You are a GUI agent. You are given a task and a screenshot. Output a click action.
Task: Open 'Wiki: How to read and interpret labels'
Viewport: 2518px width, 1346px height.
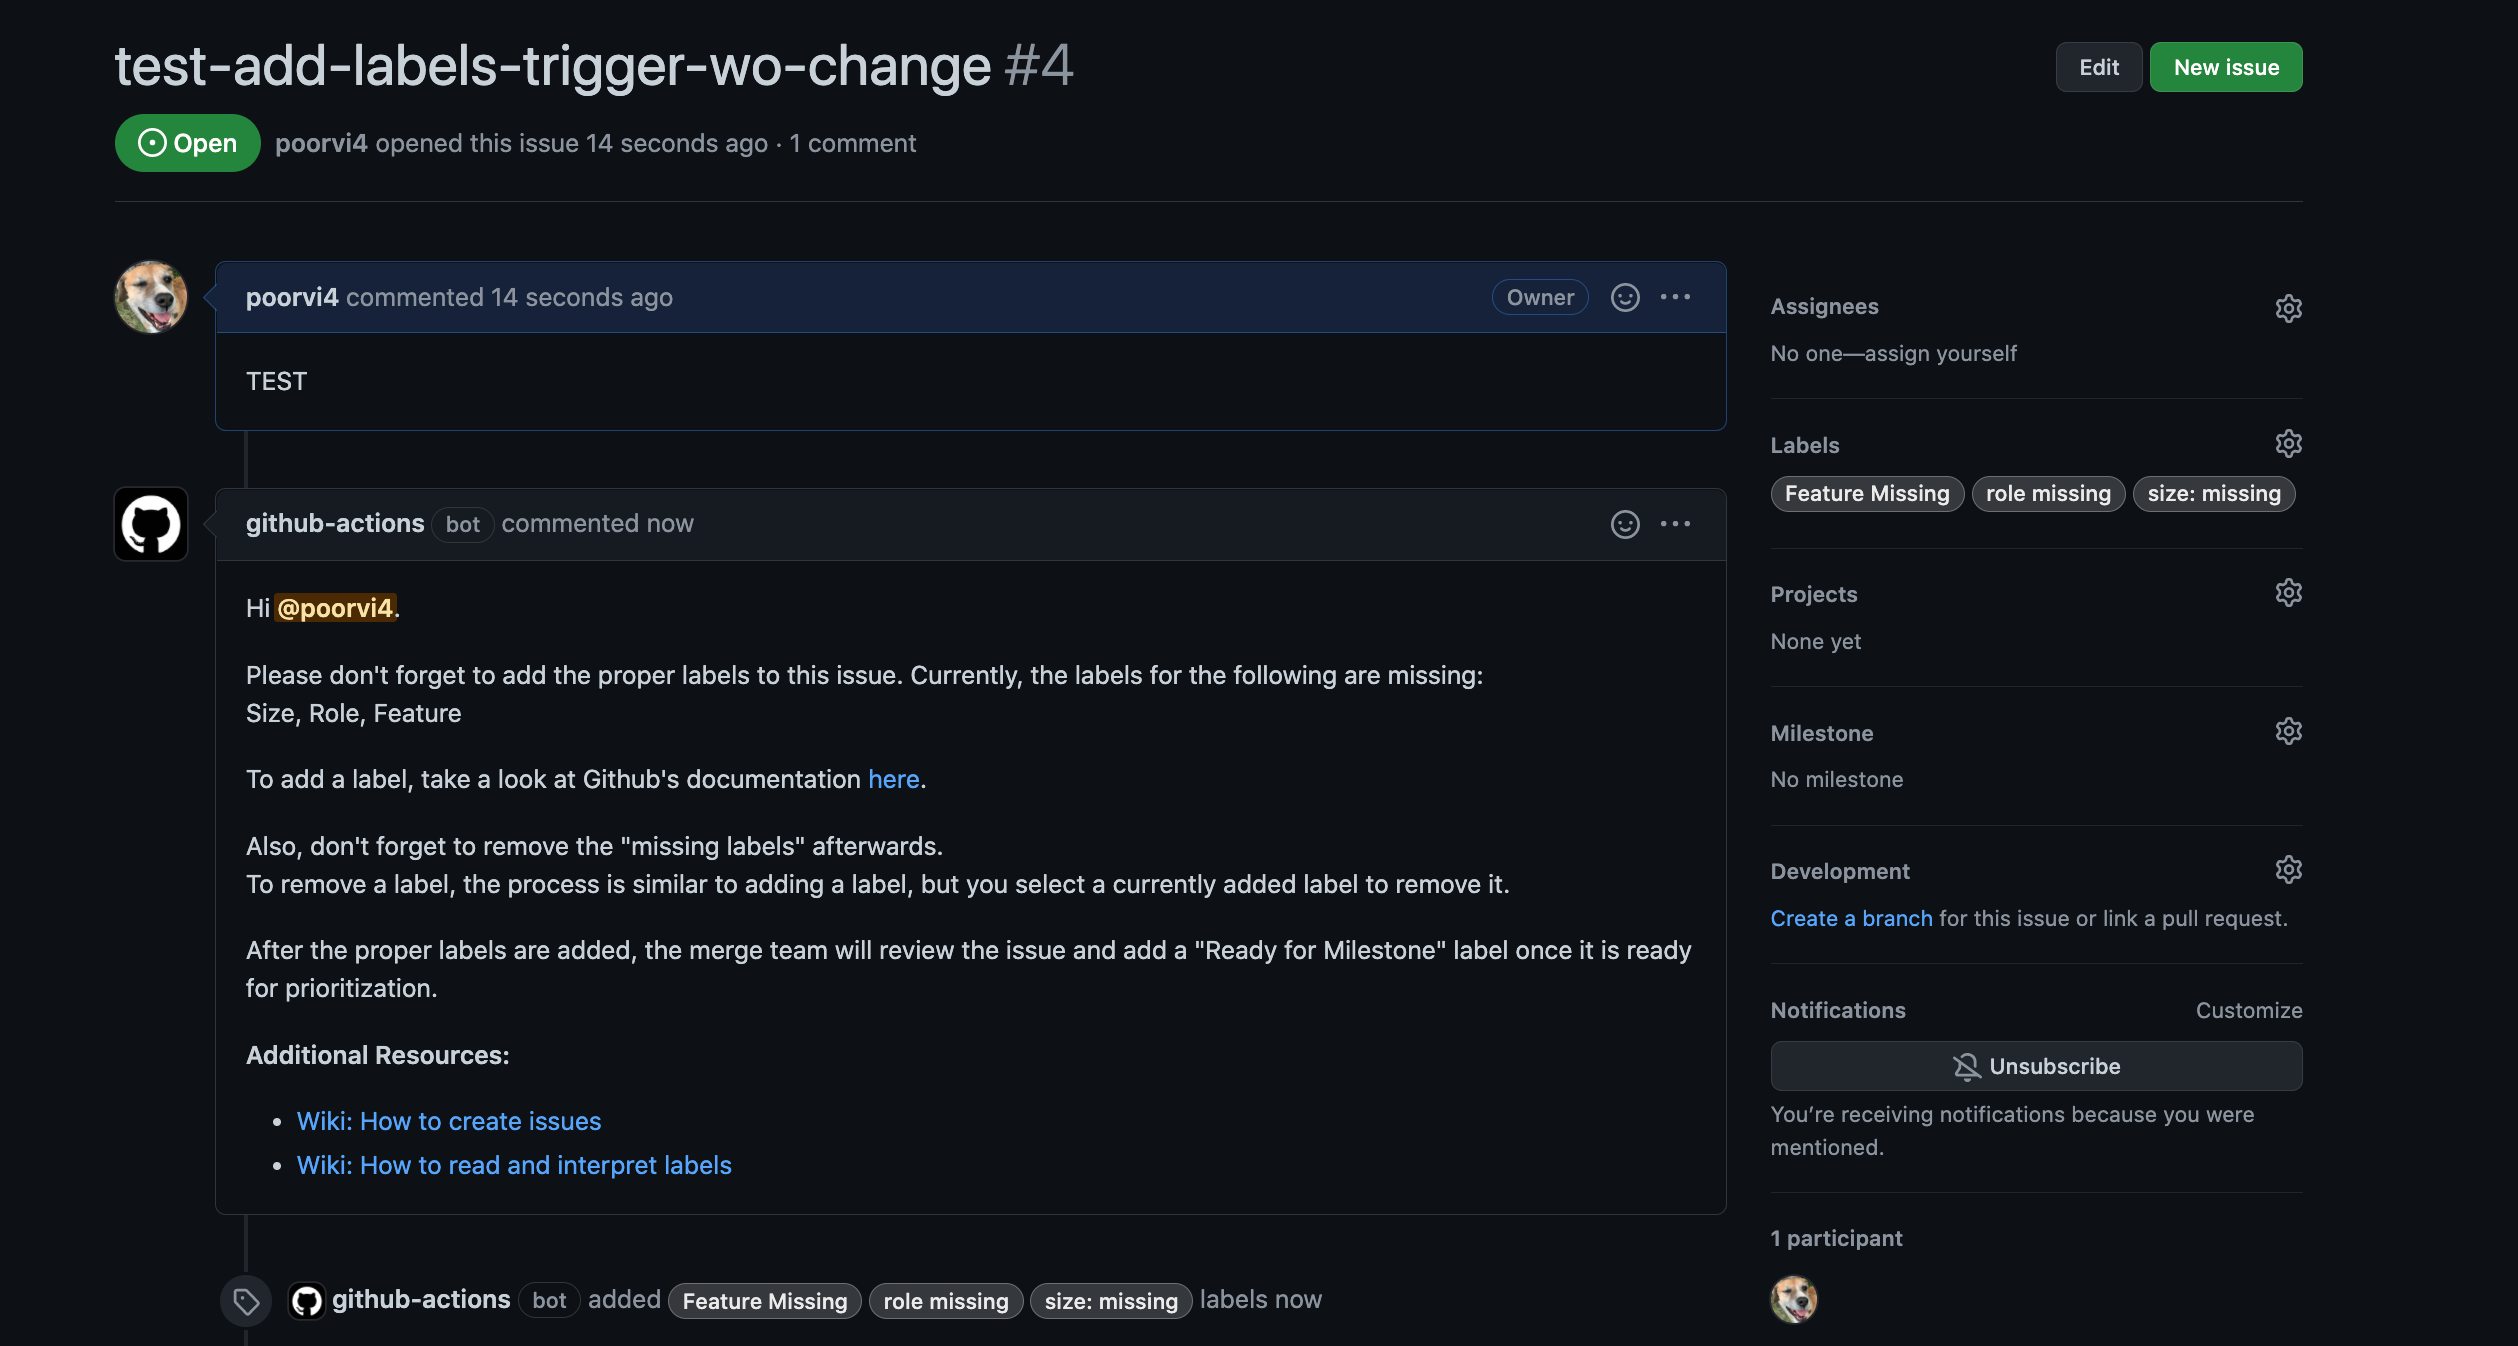514,1165
